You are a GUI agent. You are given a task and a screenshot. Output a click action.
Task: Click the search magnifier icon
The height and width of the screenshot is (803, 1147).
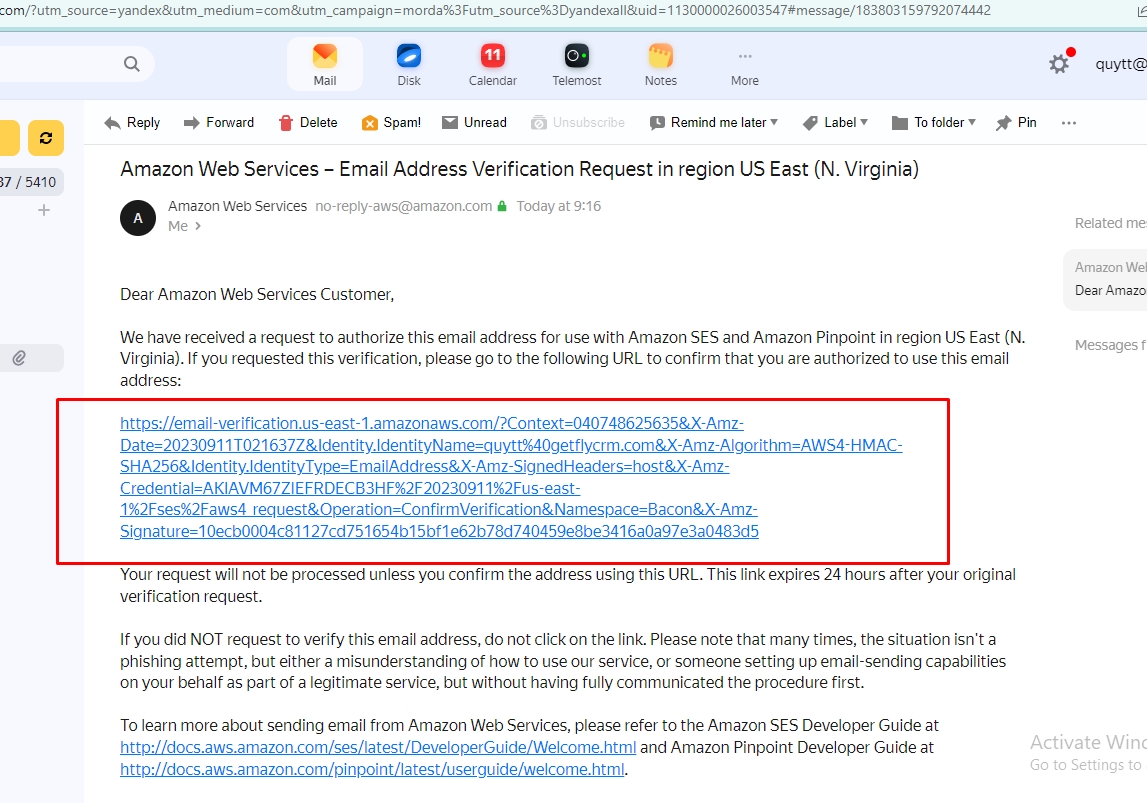pos(132,64)
